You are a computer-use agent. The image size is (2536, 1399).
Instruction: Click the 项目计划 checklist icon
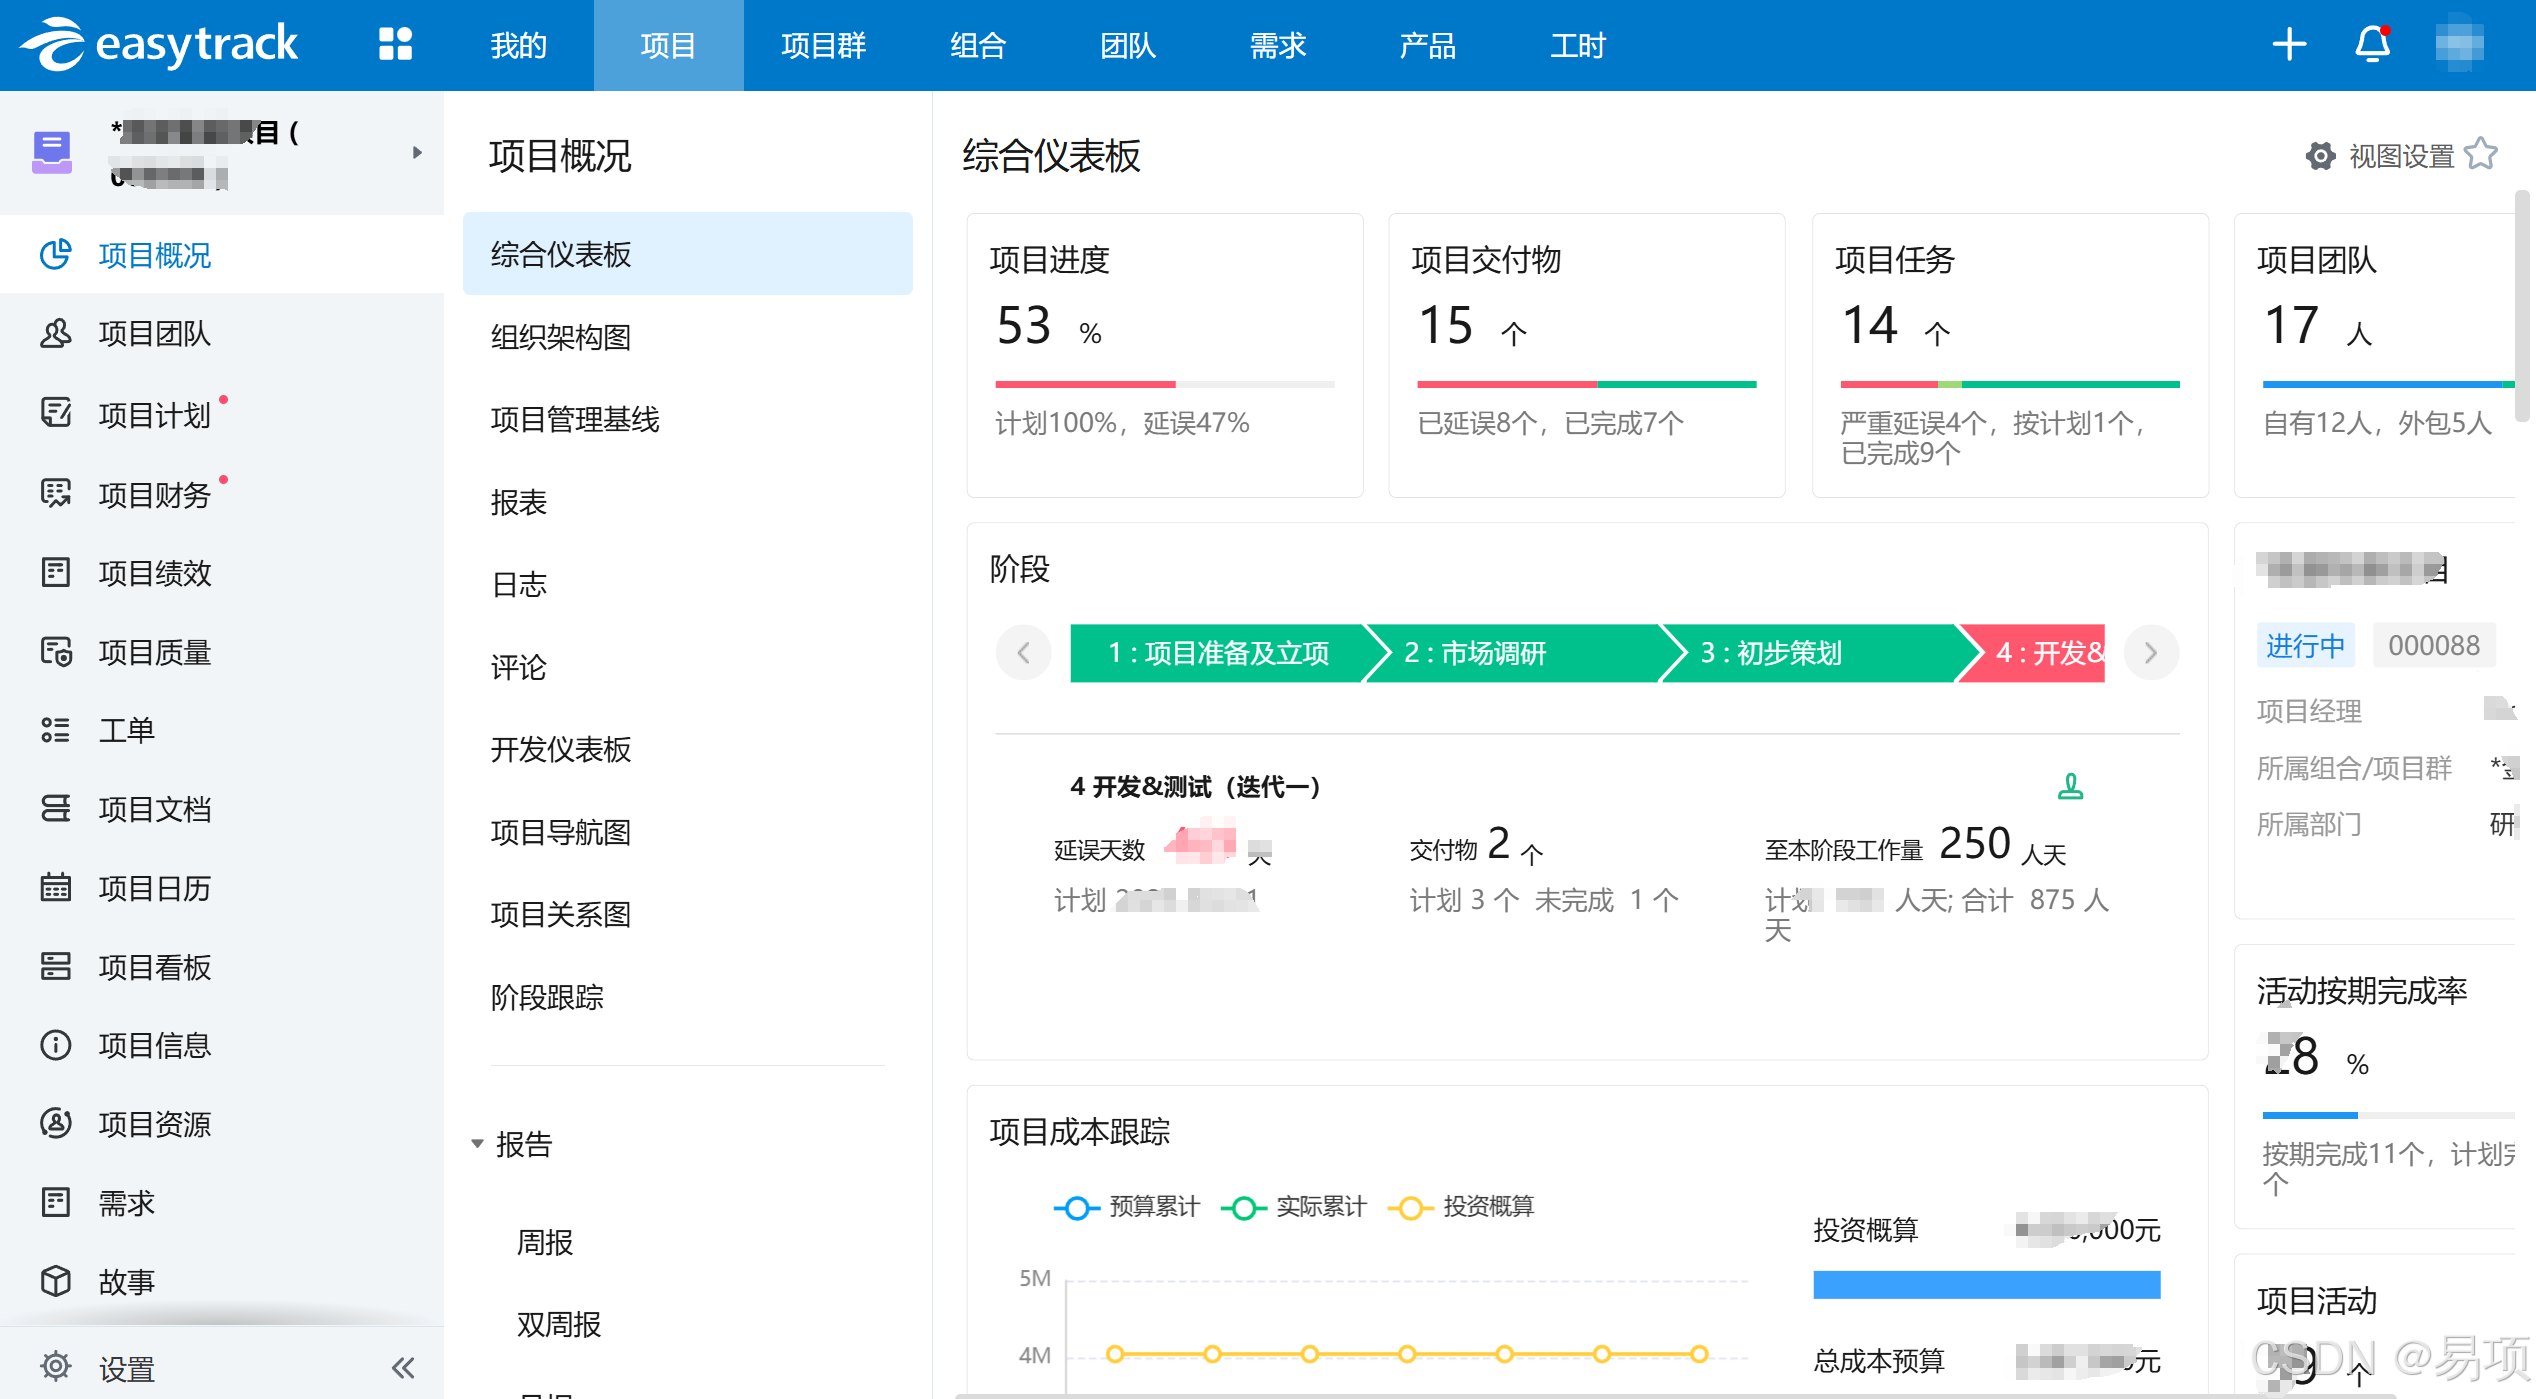point(55,413)
